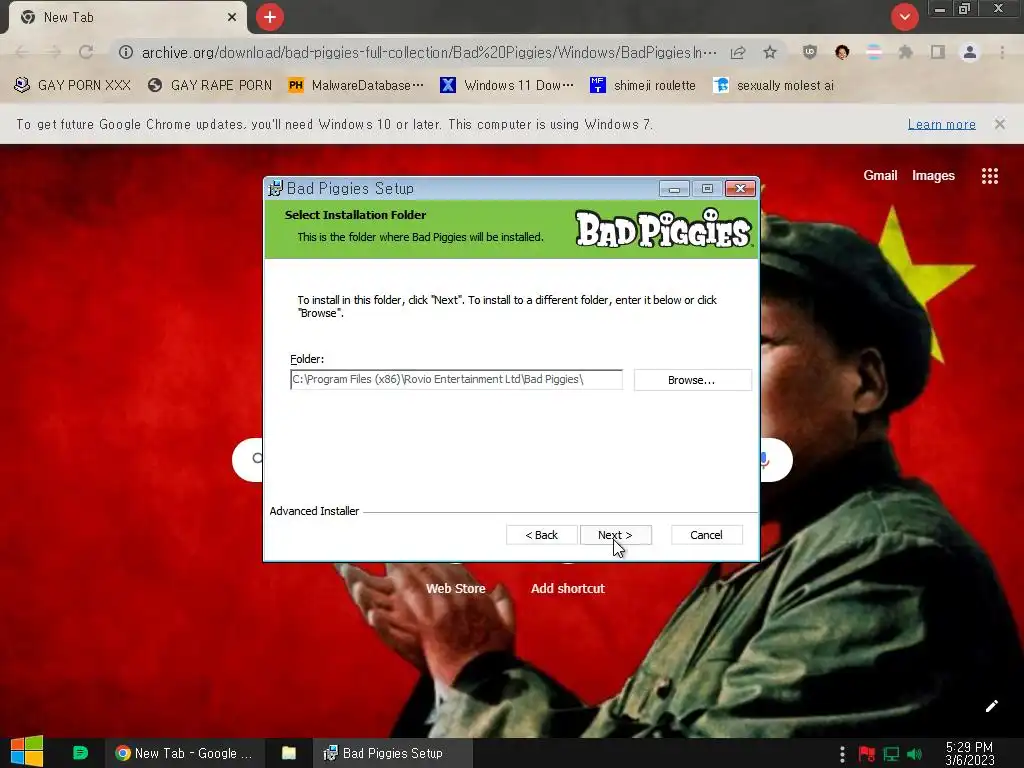Click the Add shortcut tile
The height and width of the screenshot is (768, 1024).
(x=568, y=588)
